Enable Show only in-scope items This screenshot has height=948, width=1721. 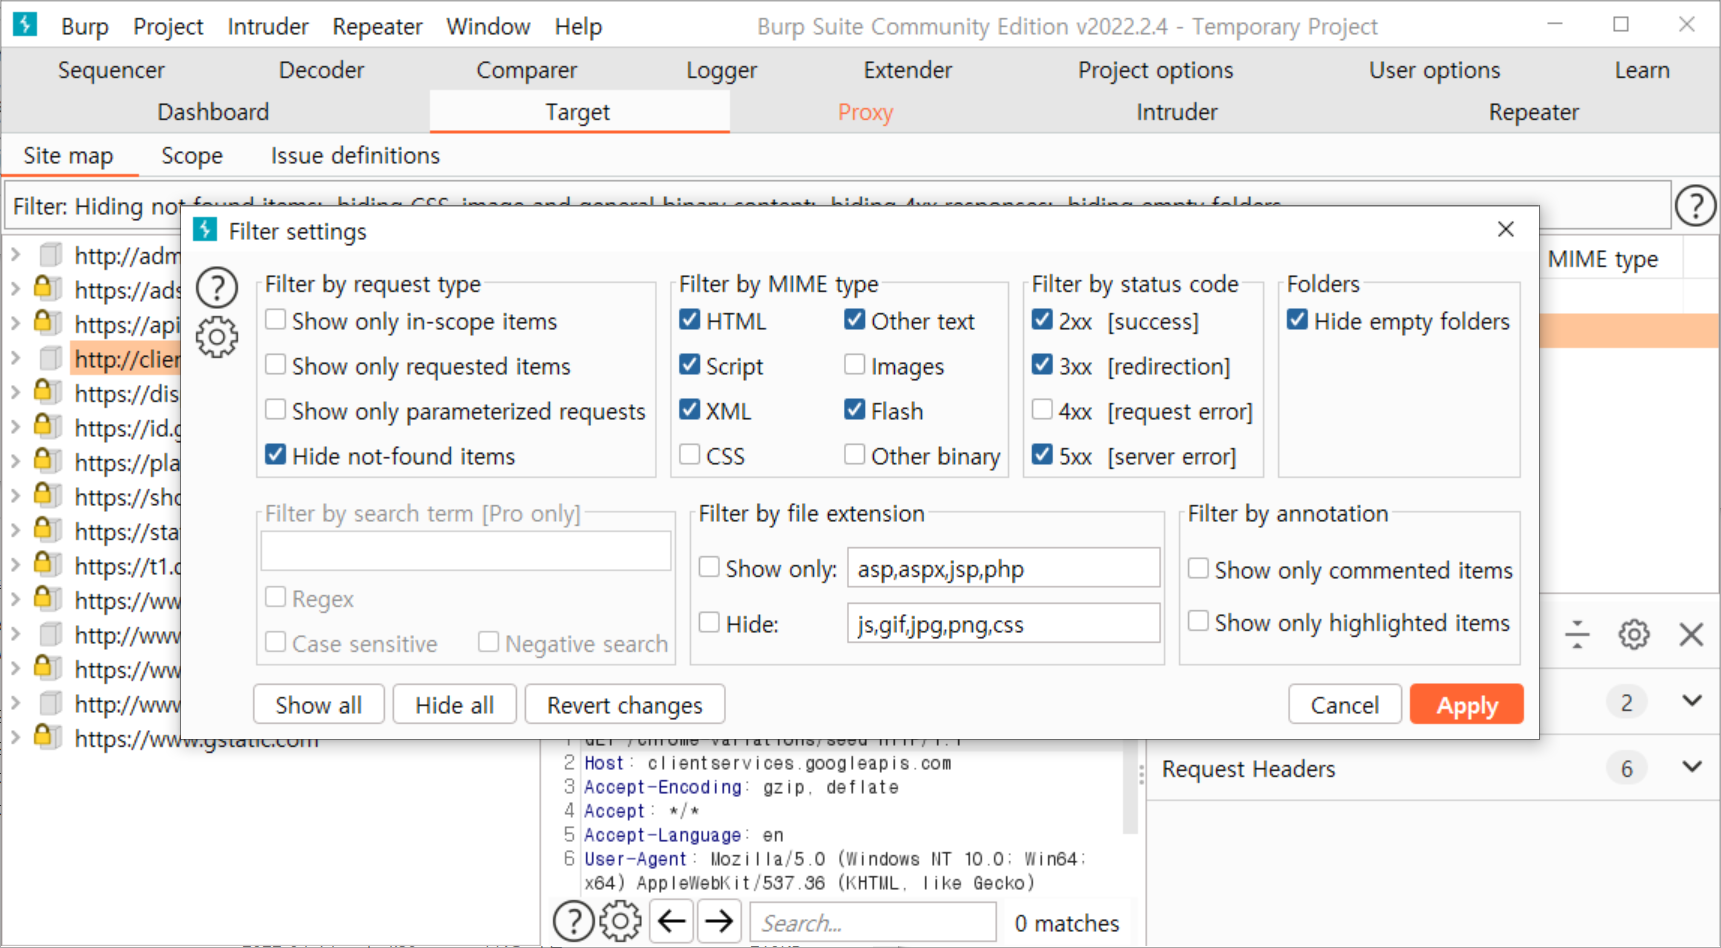tap(275, 320)
